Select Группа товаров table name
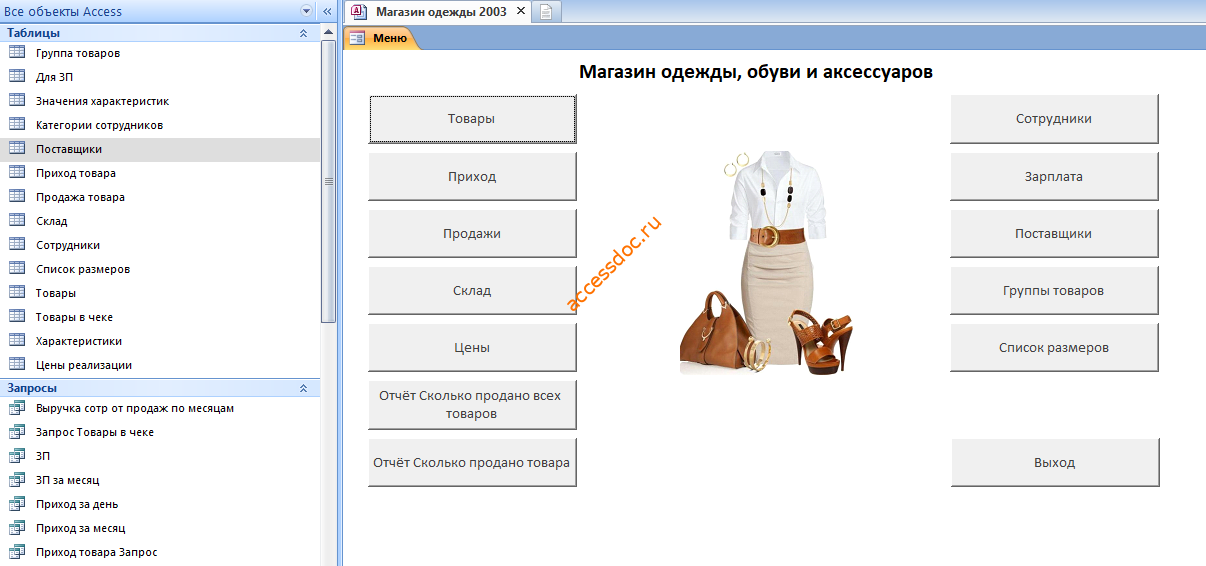The width and height of the screenshot is (1206, 566). pyautogui.click(x=78, y=53)
